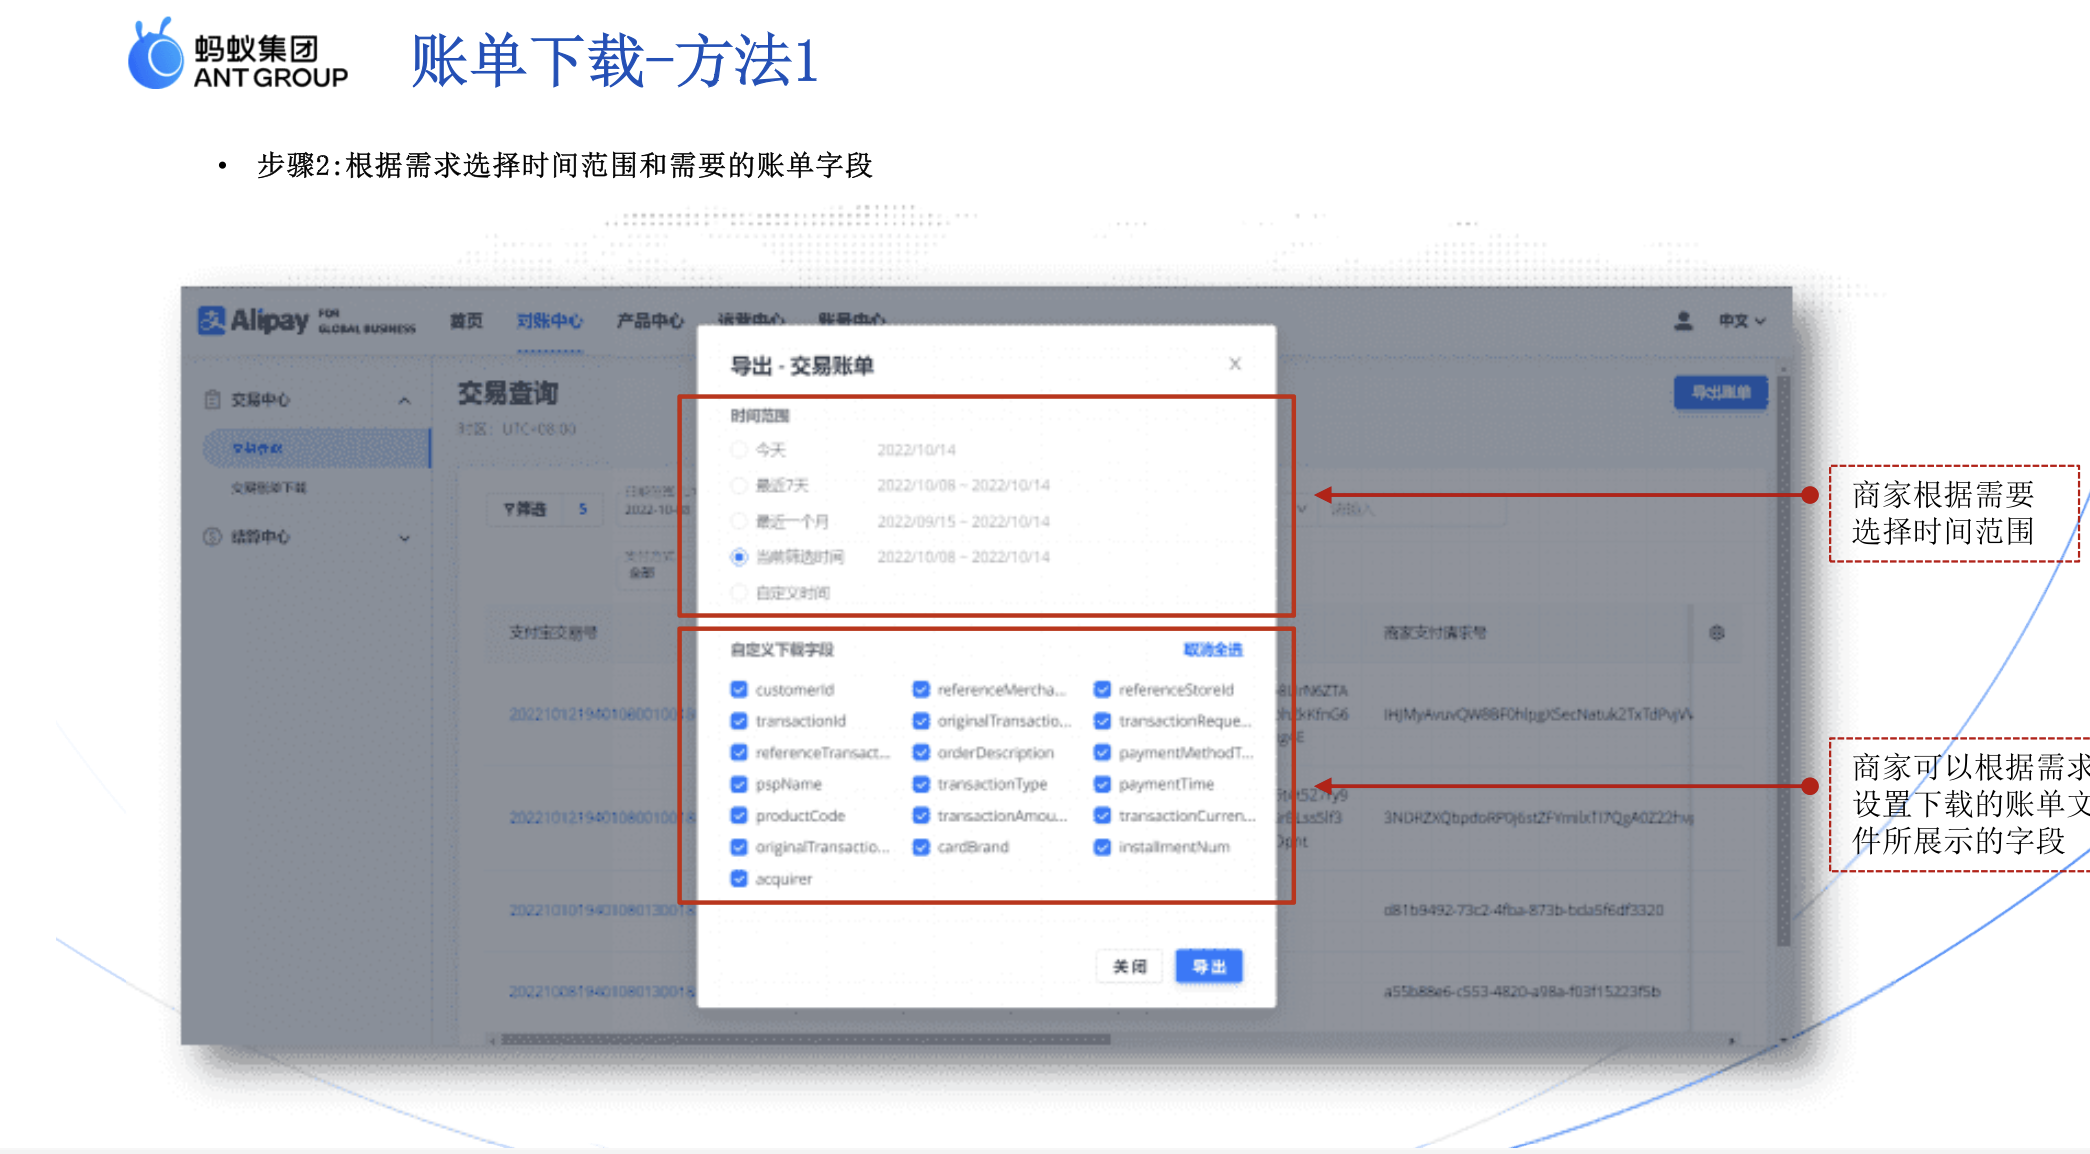
Task: Collapse the 交易中心 sidebar section
Action: pyautogui.click(x=404, y=400)
